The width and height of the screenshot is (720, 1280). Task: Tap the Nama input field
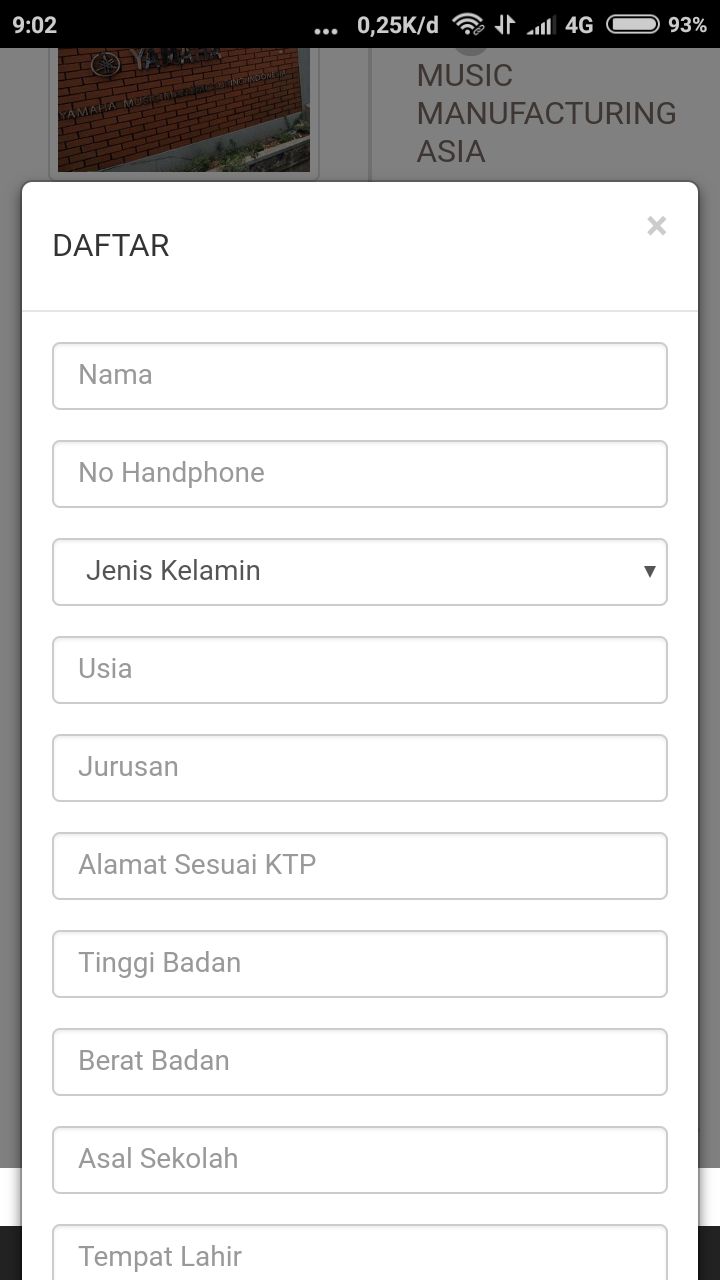pyautogui.click(x=360, y=376)
